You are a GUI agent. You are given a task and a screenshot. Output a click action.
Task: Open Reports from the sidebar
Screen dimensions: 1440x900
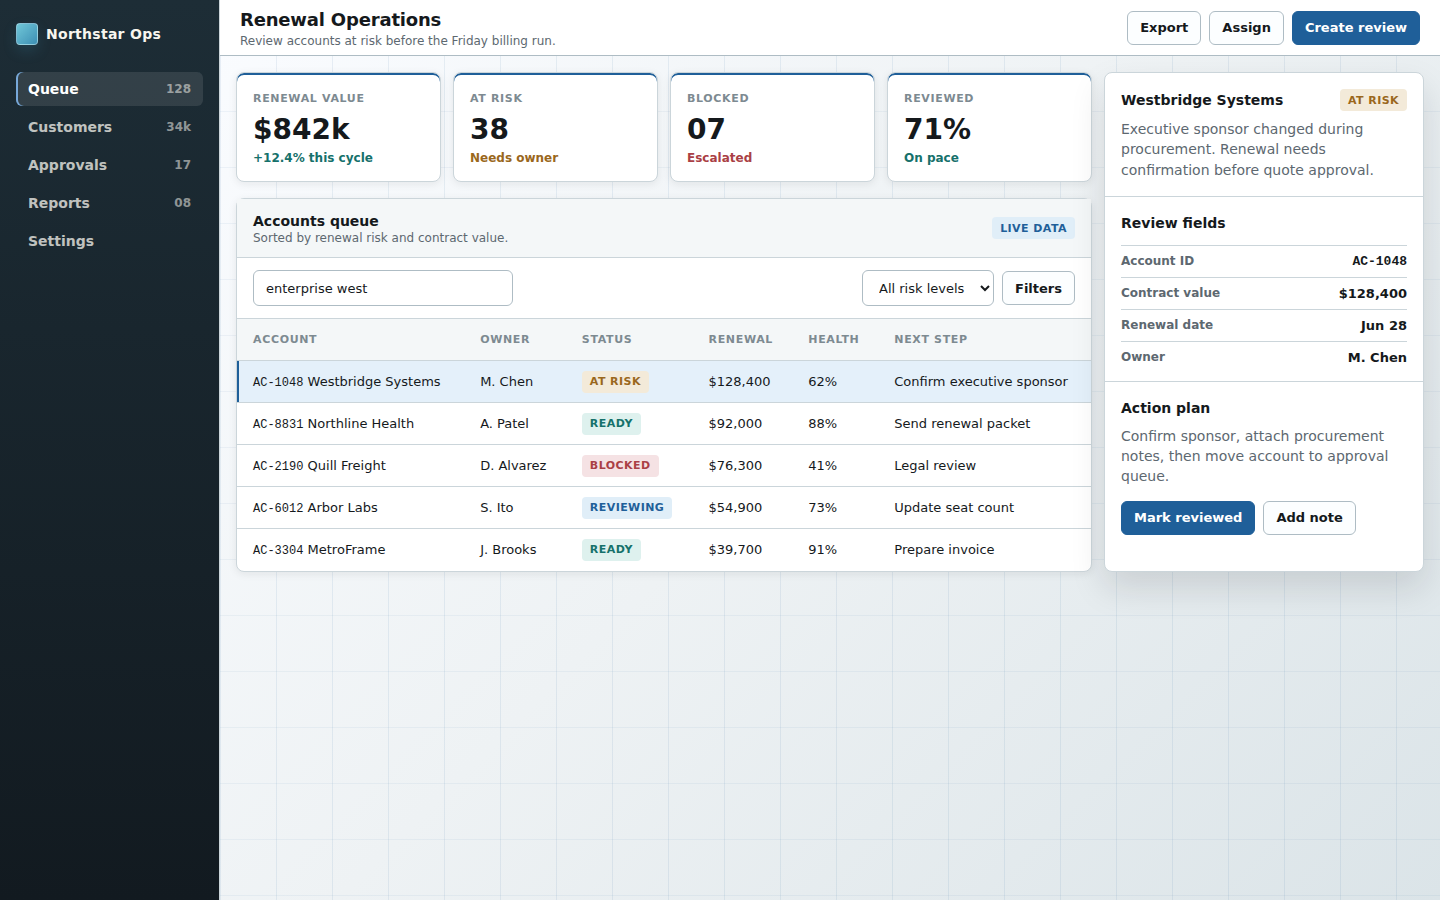109,203
